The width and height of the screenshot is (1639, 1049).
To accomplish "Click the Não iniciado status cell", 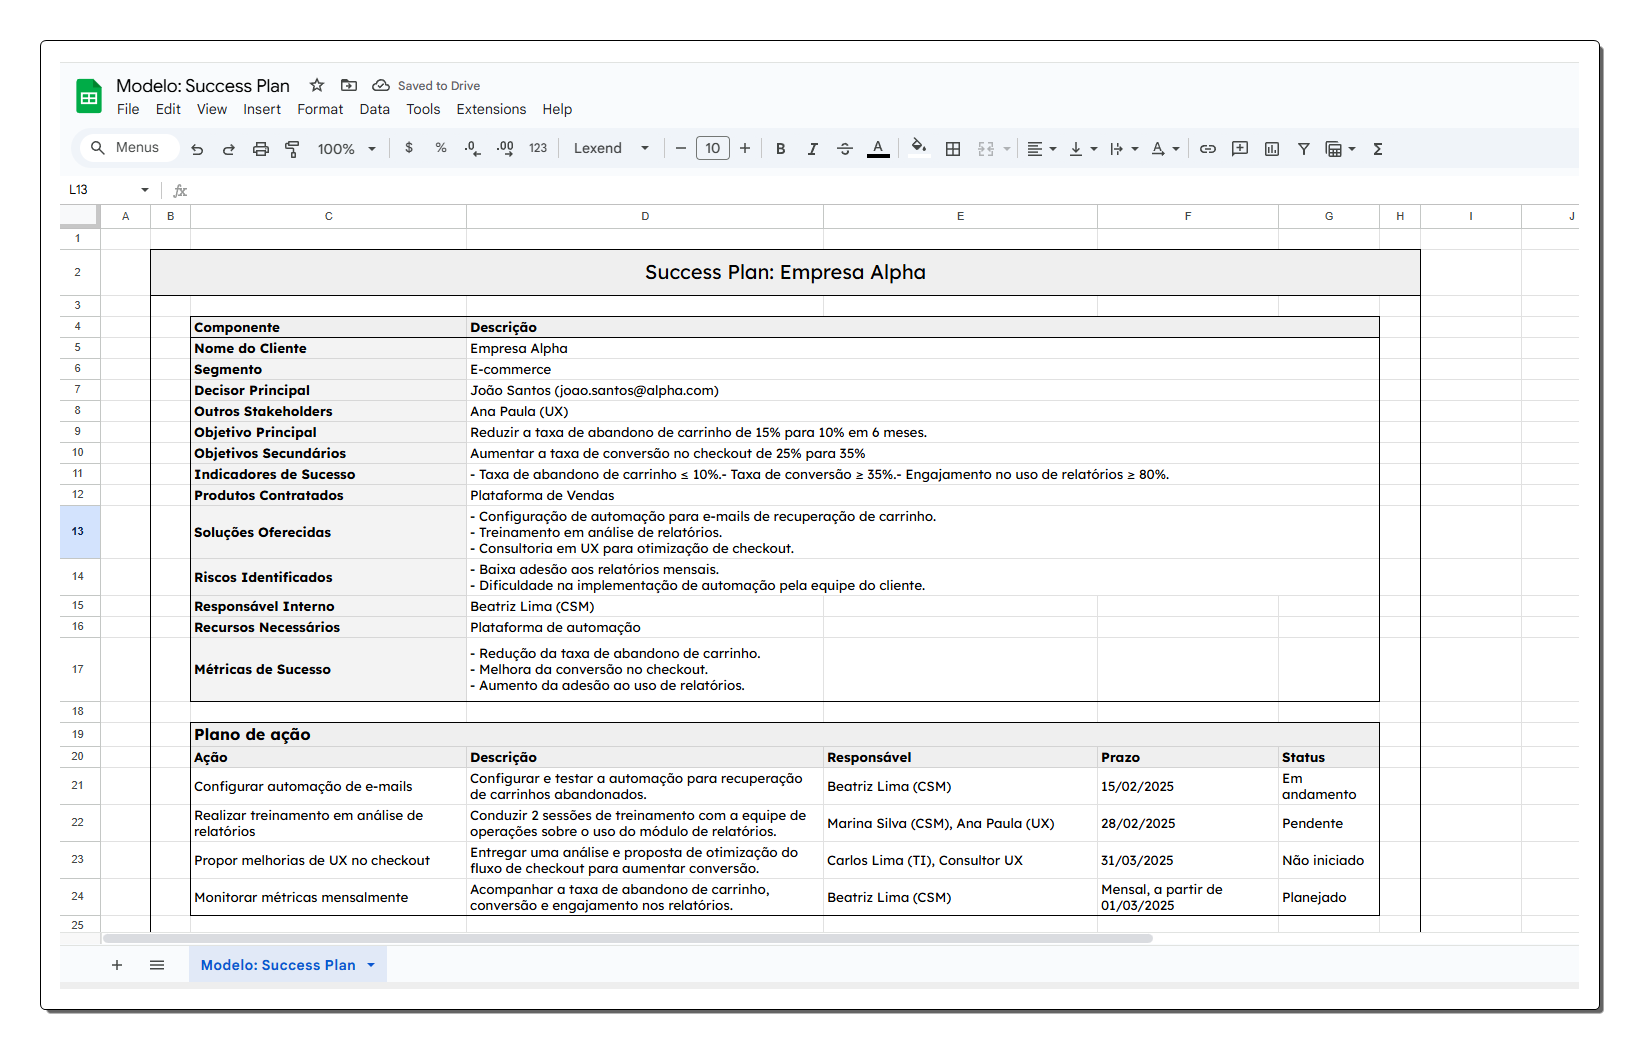I will [1328, 860].
